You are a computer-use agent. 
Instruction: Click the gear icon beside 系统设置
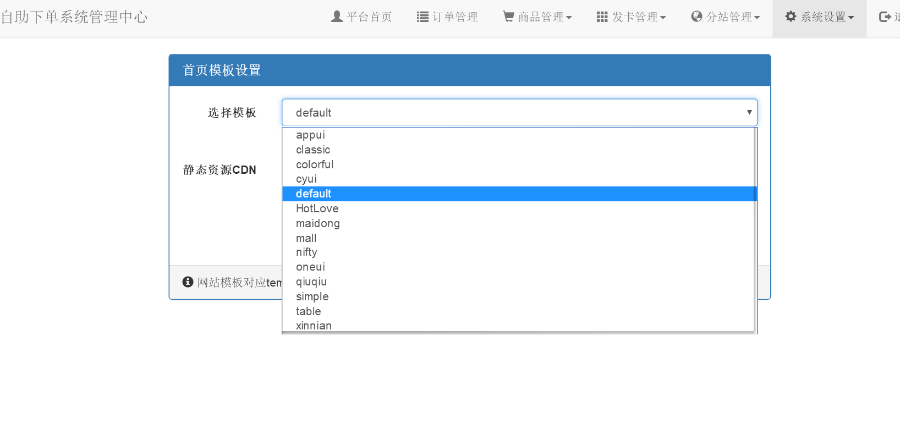coord(791,16)
